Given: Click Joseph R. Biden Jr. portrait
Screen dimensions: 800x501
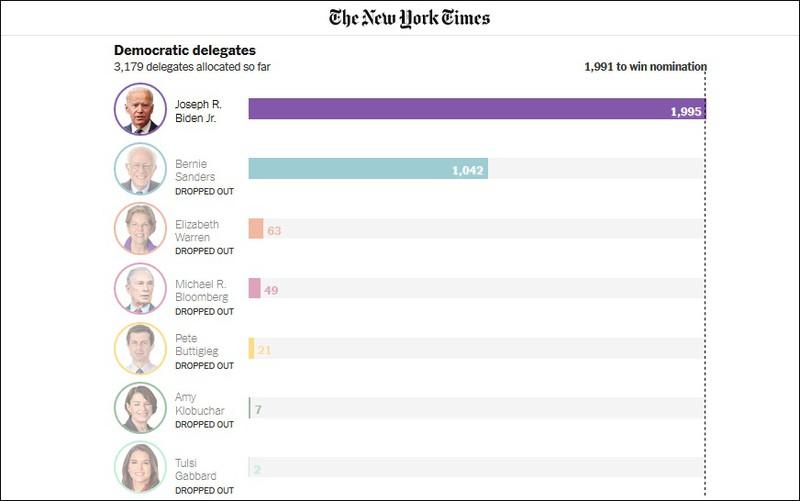Looking at the screenshot, I should tap(140, 109).
